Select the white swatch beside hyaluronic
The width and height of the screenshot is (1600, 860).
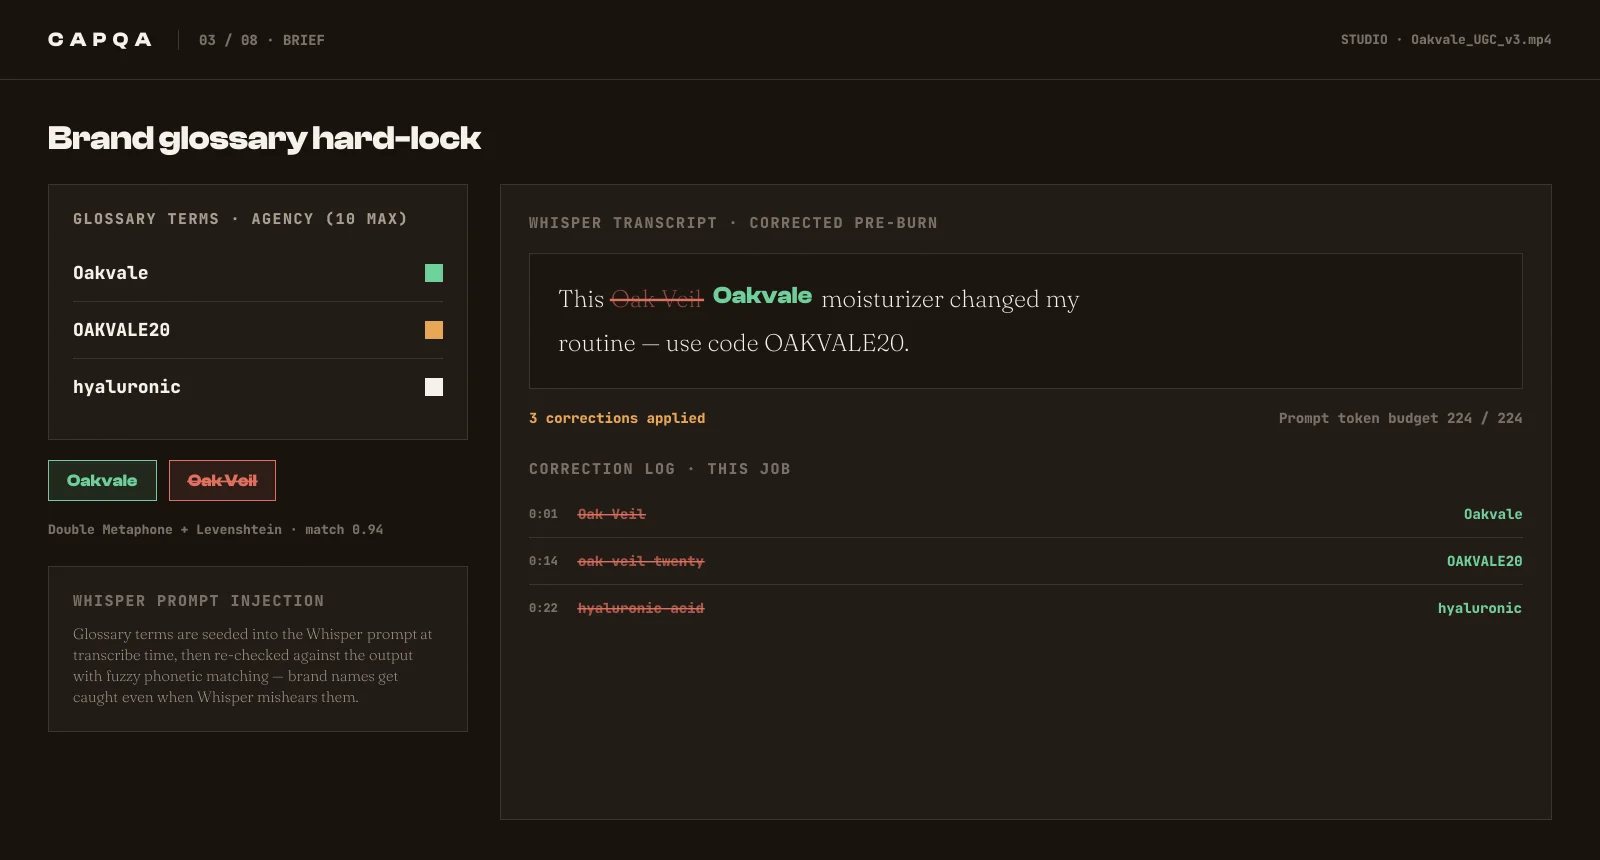click(x=434, y=387)
